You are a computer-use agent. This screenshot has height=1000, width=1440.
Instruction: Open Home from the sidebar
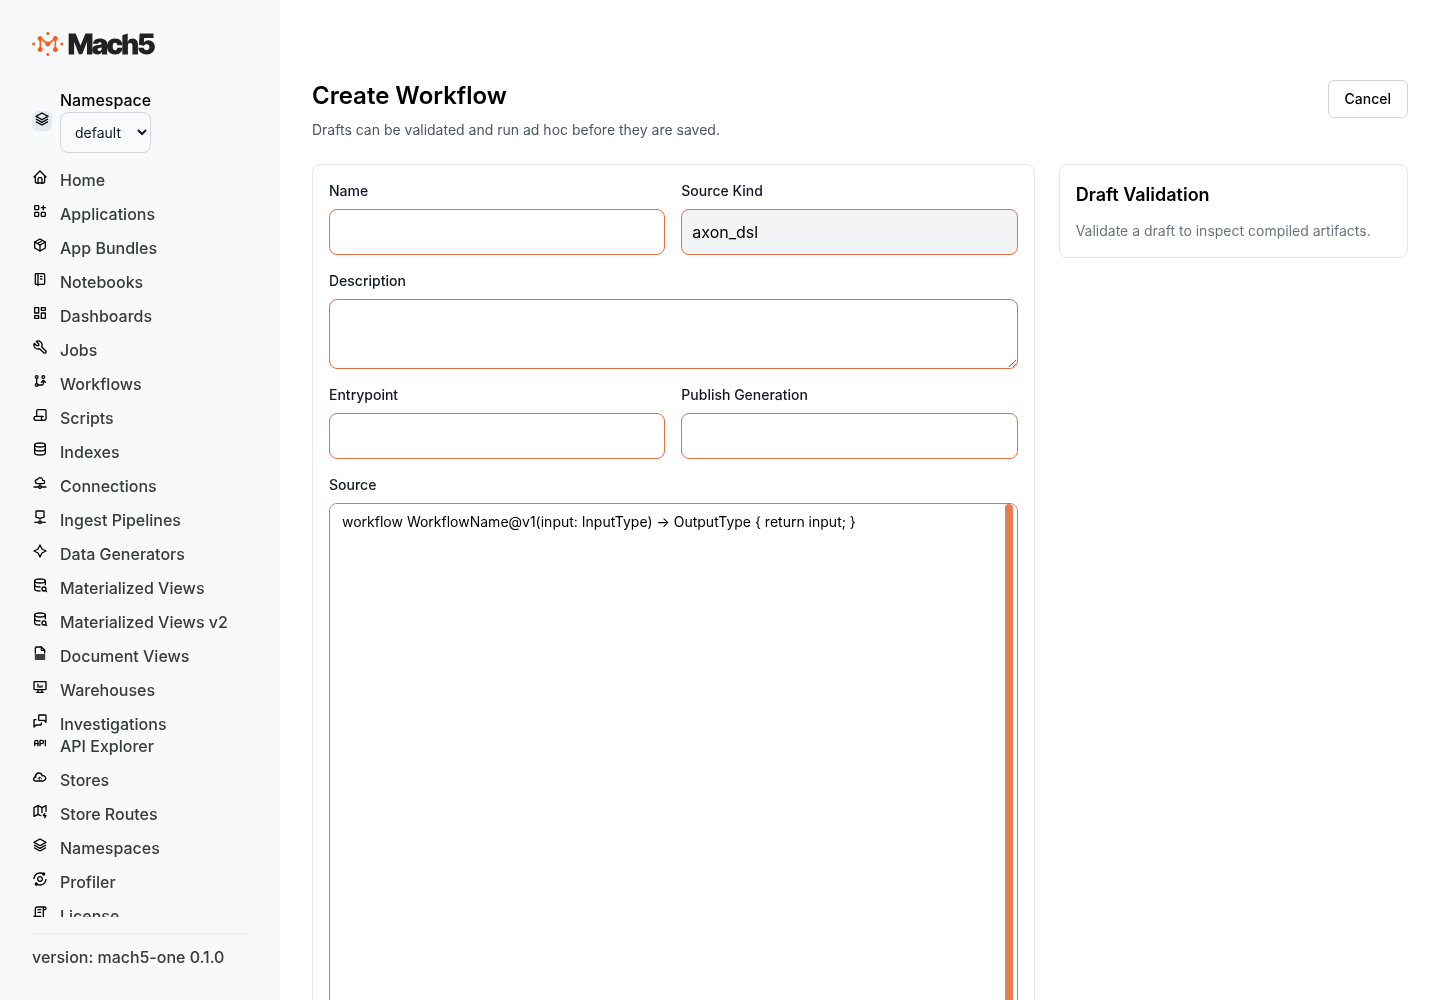82,180
